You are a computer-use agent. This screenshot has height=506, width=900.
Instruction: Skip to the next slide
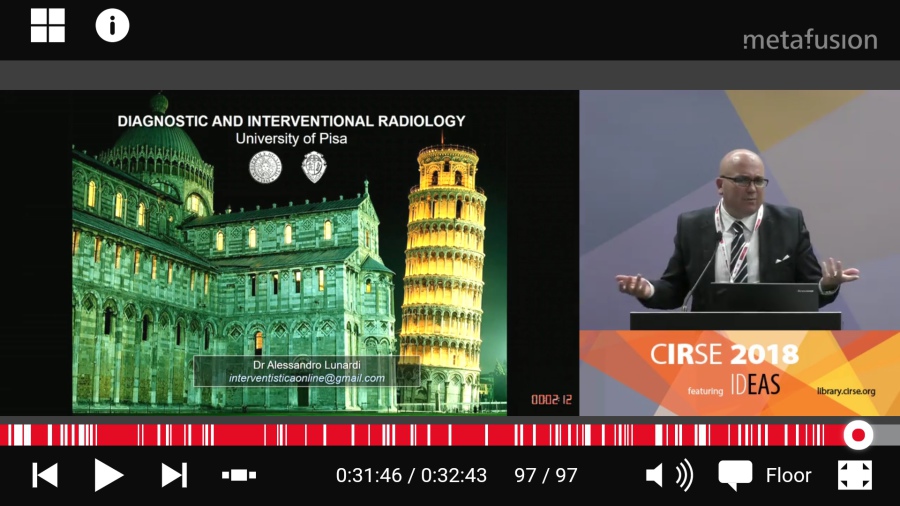pos(174,475)
